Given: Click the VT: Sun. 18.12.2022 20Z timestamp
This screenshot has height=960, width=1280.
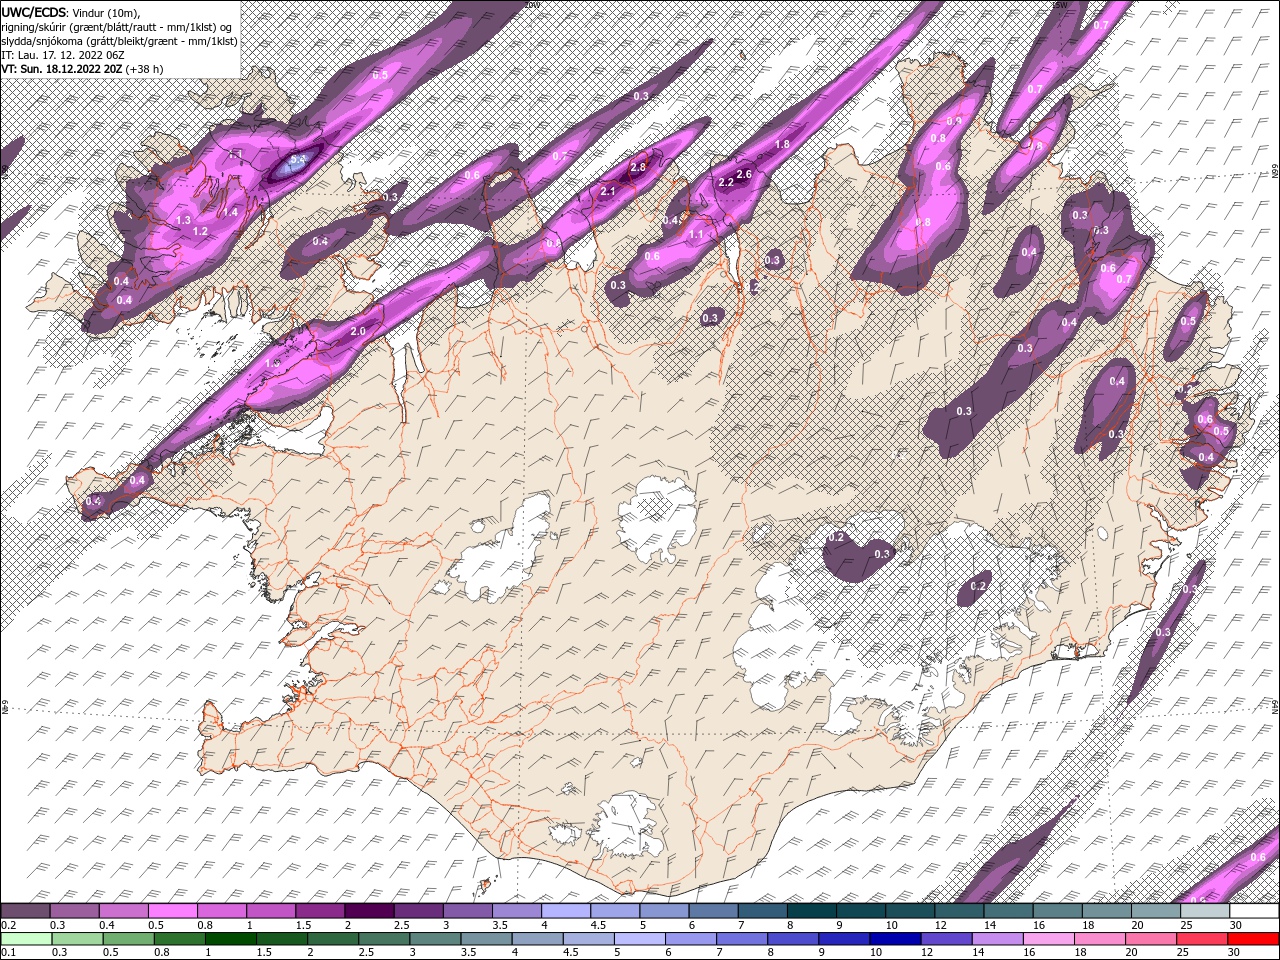Looking at the screenshot, I should (x=62, y=69).
